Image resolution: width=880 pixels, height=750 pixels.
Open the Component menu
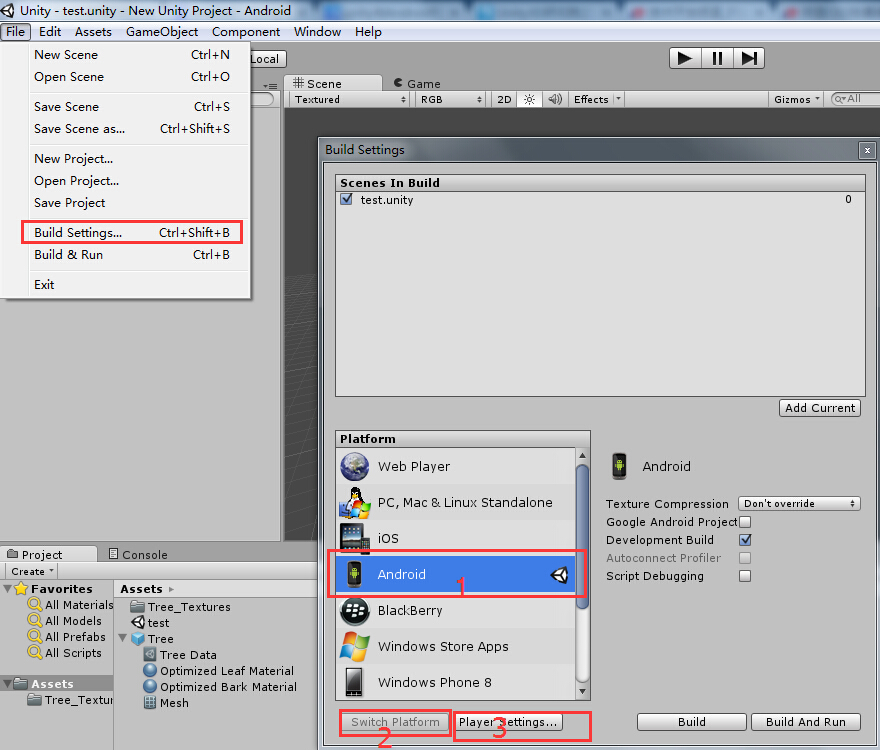pos(246,32)
